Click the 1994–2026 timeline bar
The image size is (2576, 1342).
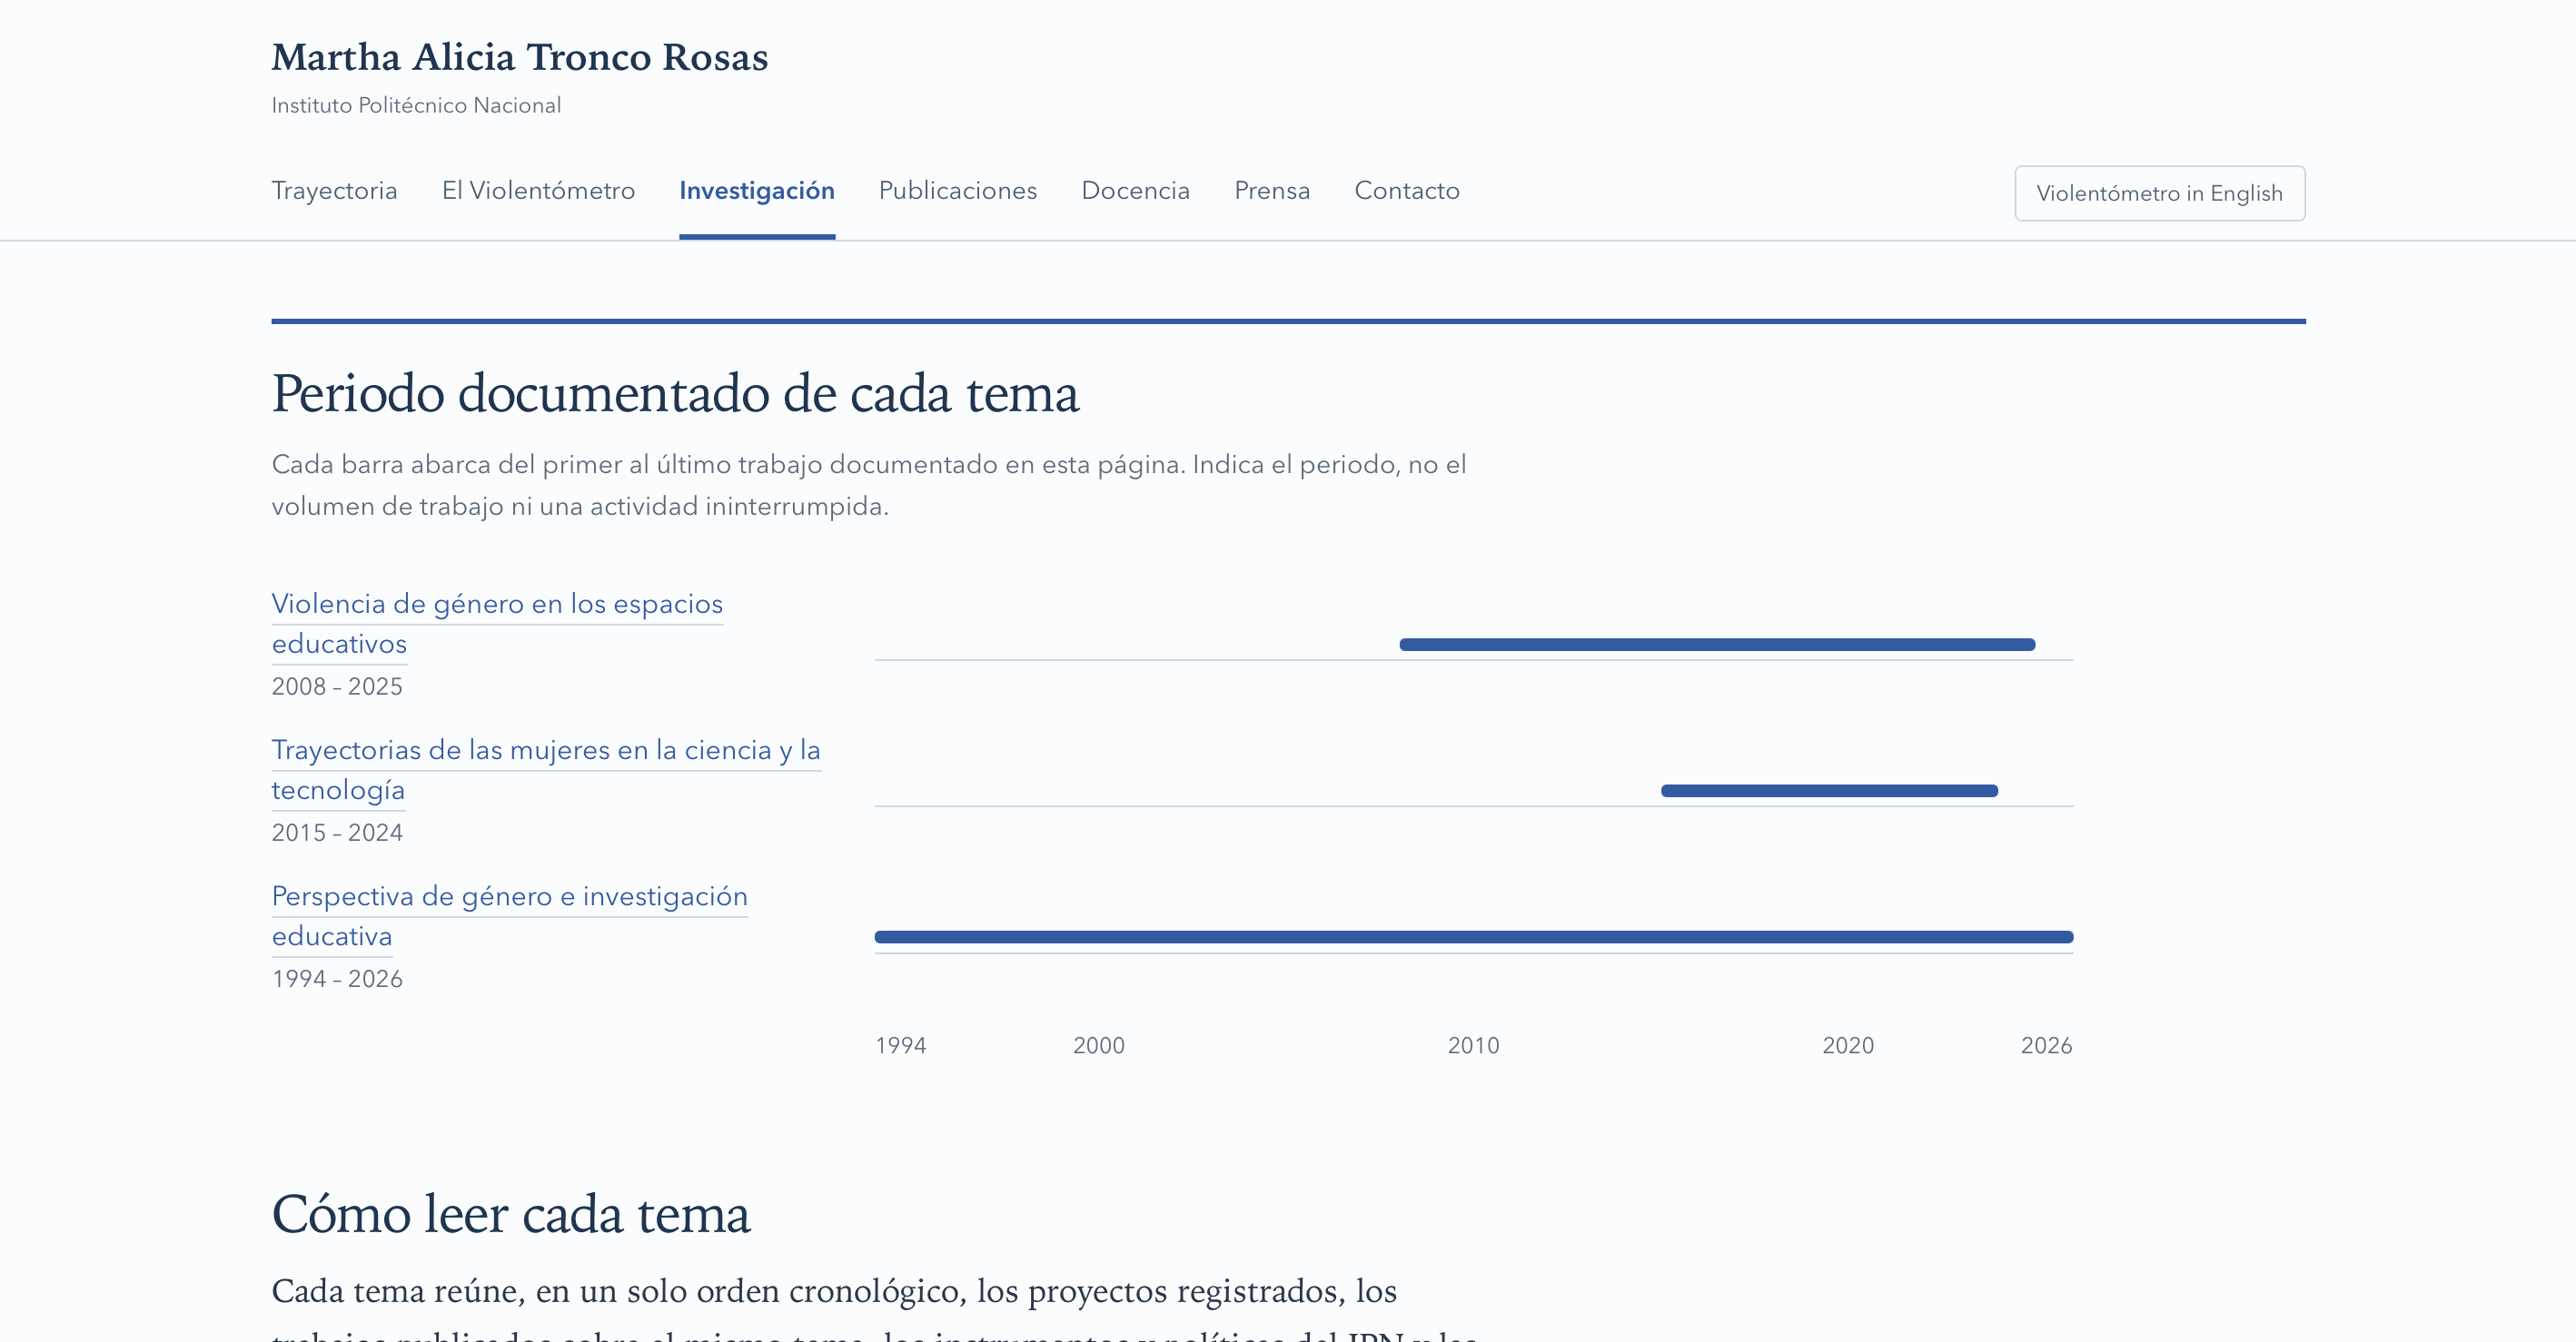(x=1473, y=936)
